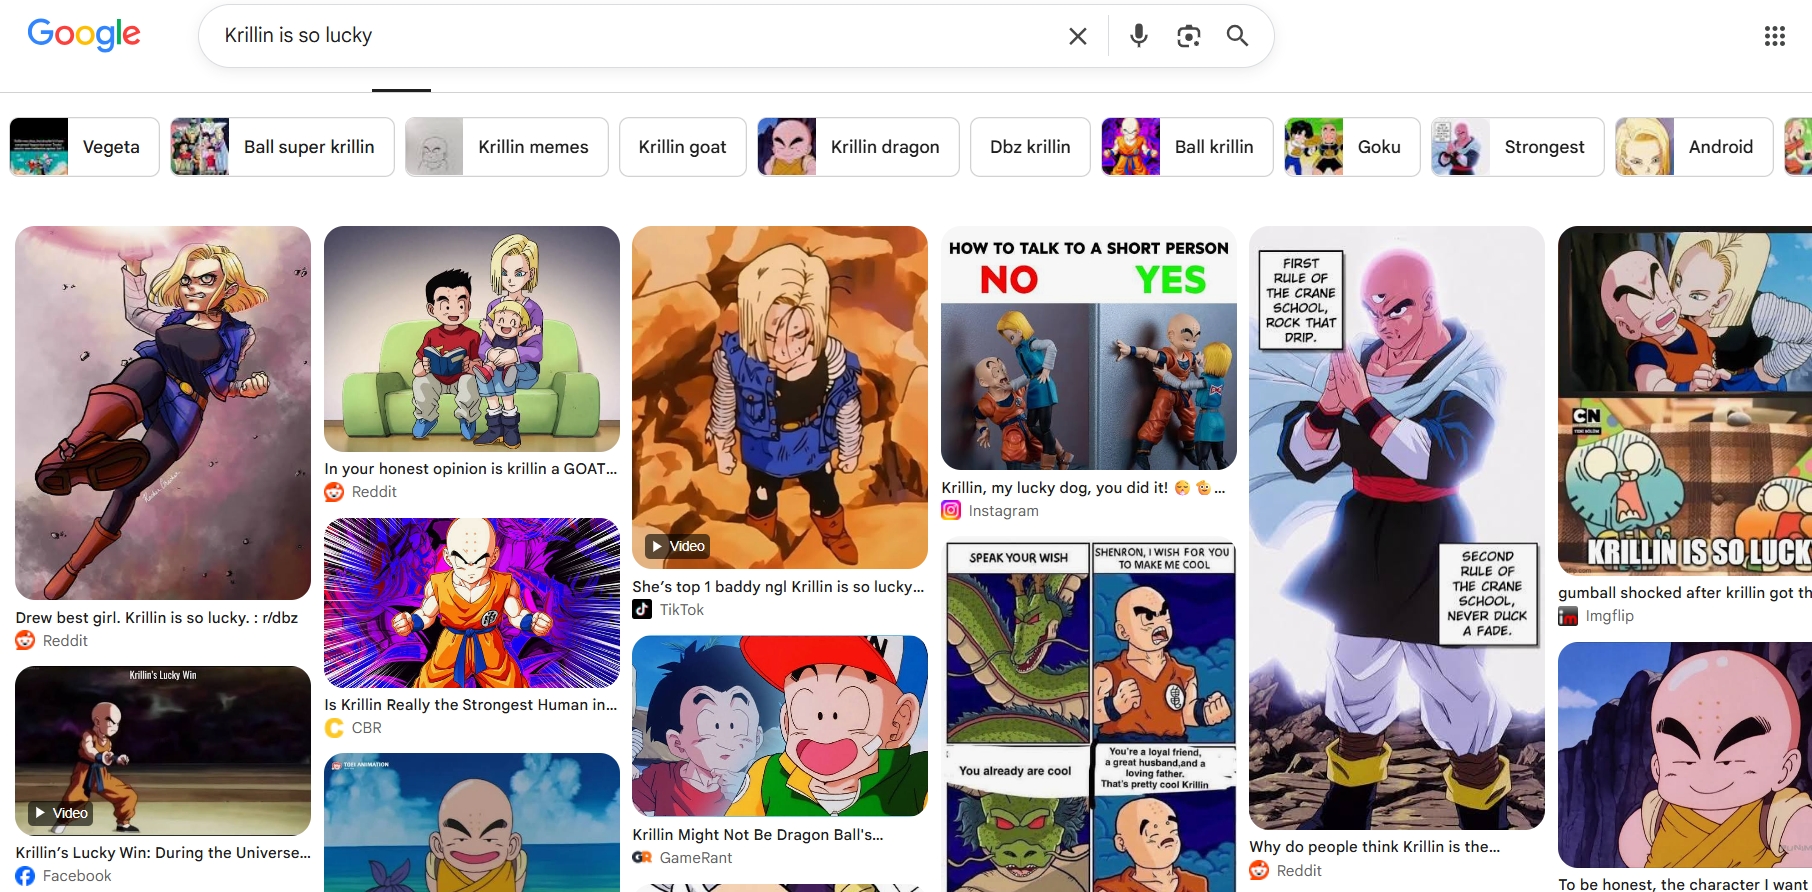Image resolution: width=1812 pixels, height=892 pixels.
Task: Open smiling kid Krillin by rocks thumbnail
Action: pos(1685,755)
